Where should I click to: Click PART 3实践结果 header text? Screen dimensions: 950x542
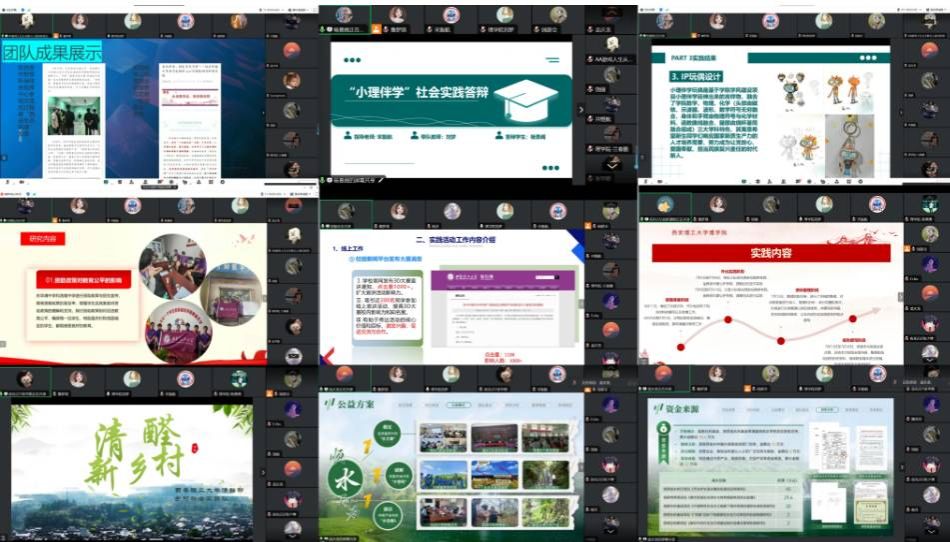pyautogui.click(x=694, y=58)
